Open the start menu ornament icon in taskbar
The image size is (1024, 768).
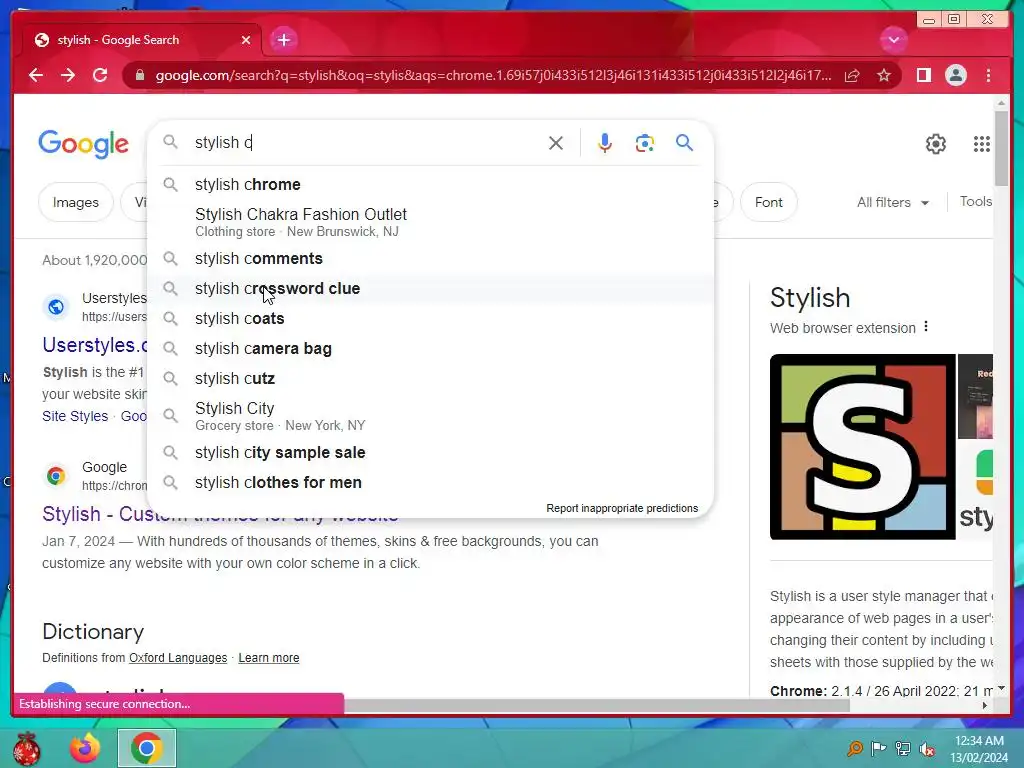[26, 748]
